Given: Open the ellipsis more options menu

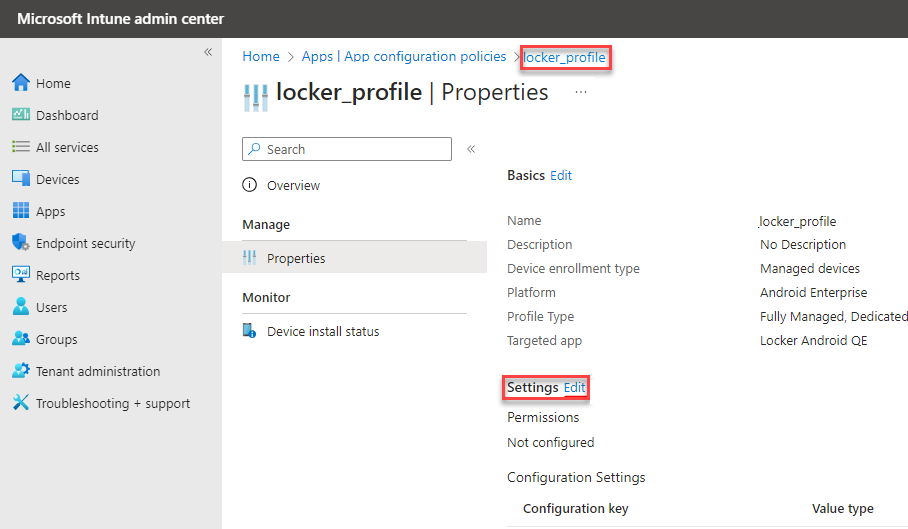Looking at the screenshot, I should coord(581,92).
